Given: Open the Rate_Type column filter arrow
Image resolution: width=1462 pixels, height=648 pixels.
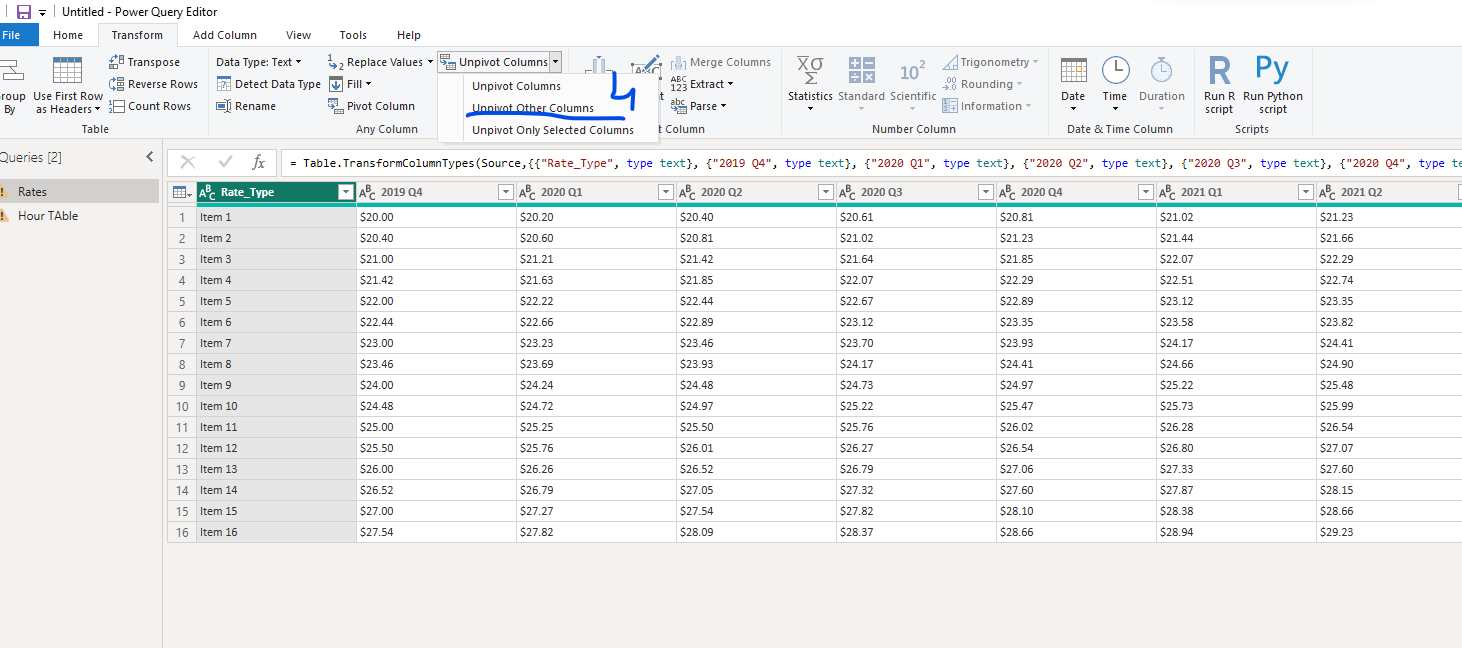Looking at the screenshot, I should tap(346, 192).
